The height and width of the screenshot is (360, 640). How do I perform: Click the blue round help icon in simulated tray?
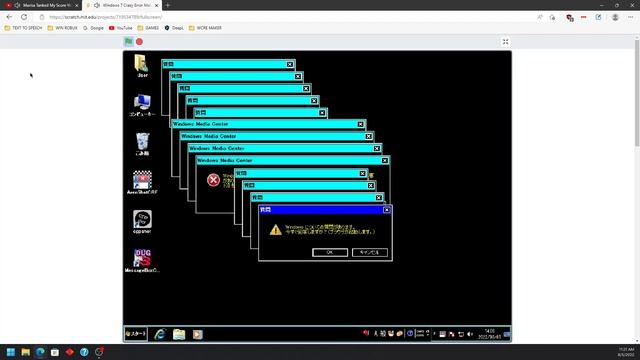tap(410, 333)
